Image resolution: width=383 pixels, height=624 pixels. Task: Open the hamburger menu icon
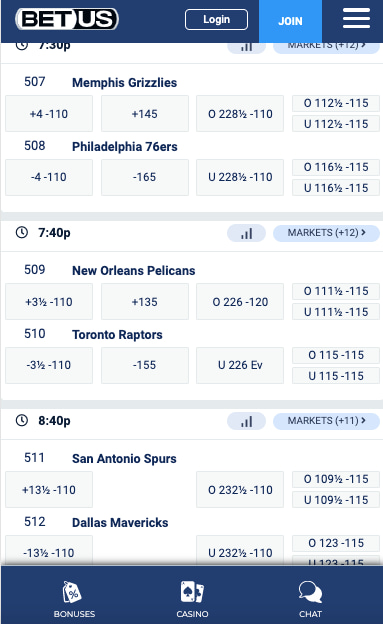click(x=356, y=19)
